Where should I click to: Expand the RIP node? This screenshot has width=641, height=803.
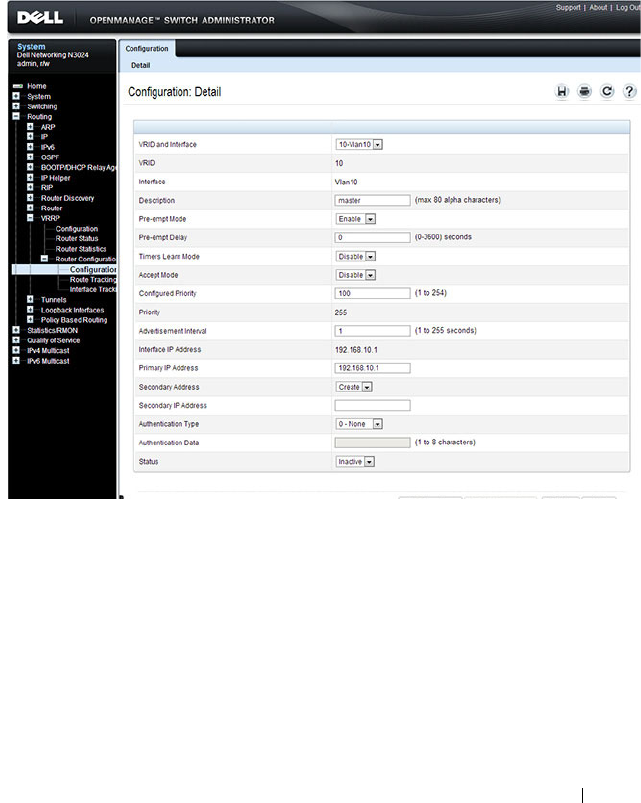[x=30, y=187]
